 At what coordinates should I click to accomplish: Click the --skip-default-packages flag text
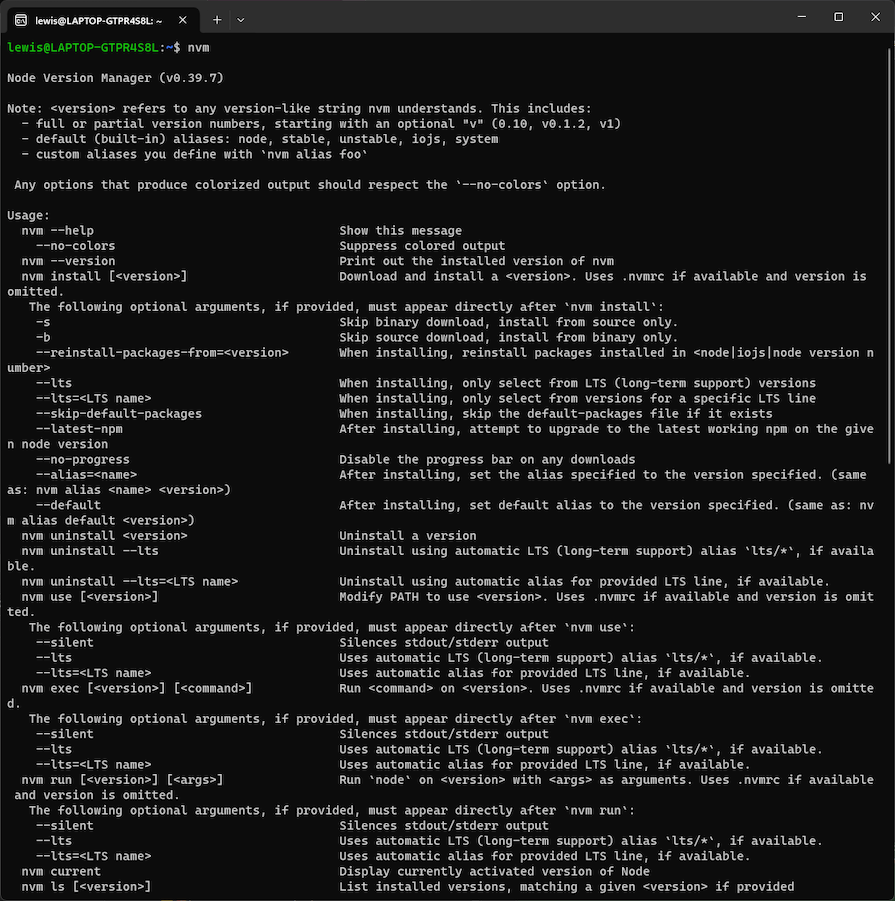click(x=119, y=413)
